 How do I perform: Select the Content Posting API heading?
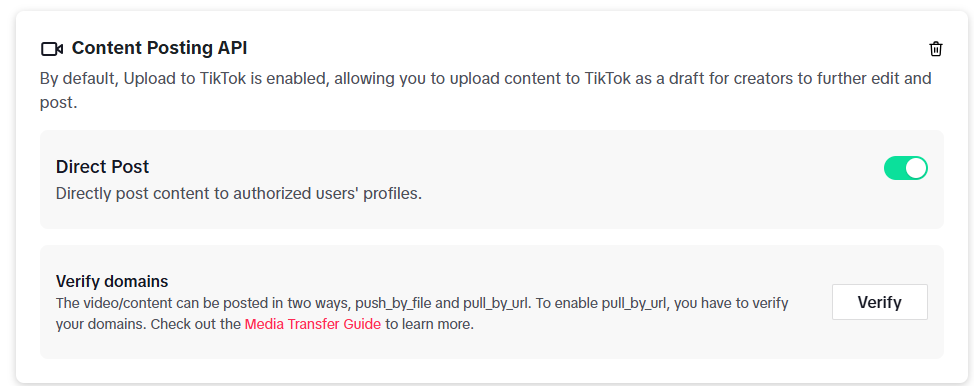pyautogui.click(x=160, y=48)
